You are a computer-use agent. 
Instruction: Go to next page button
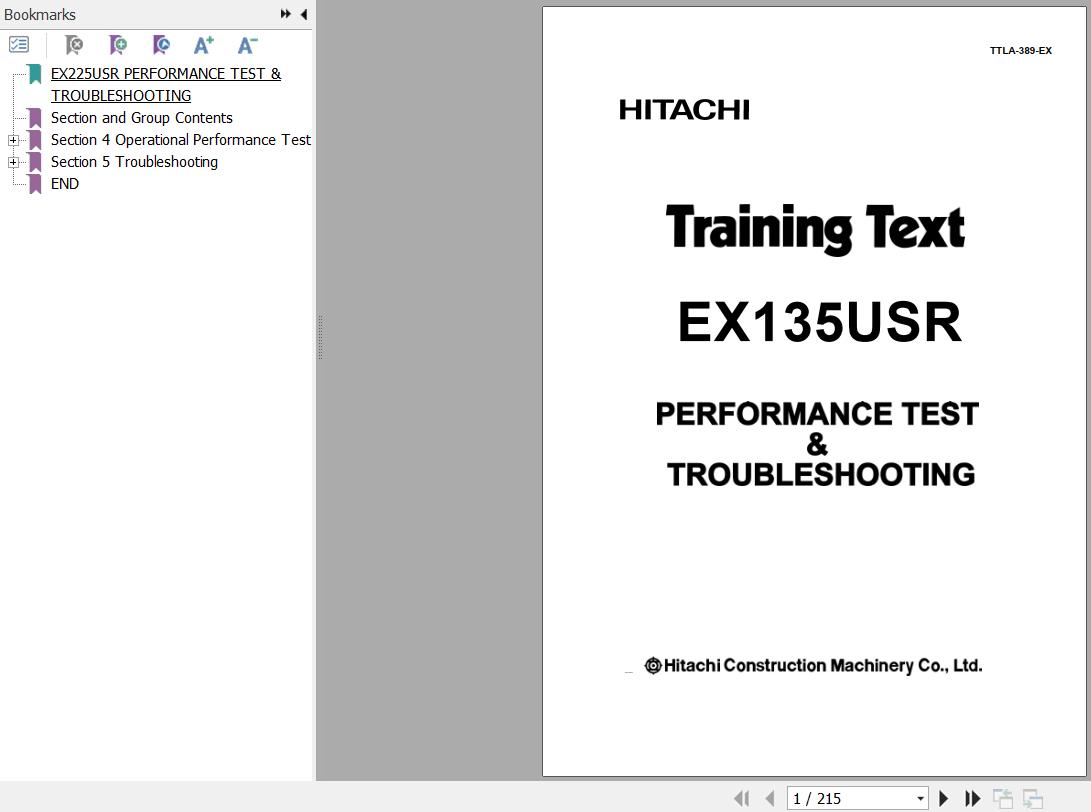943,798
